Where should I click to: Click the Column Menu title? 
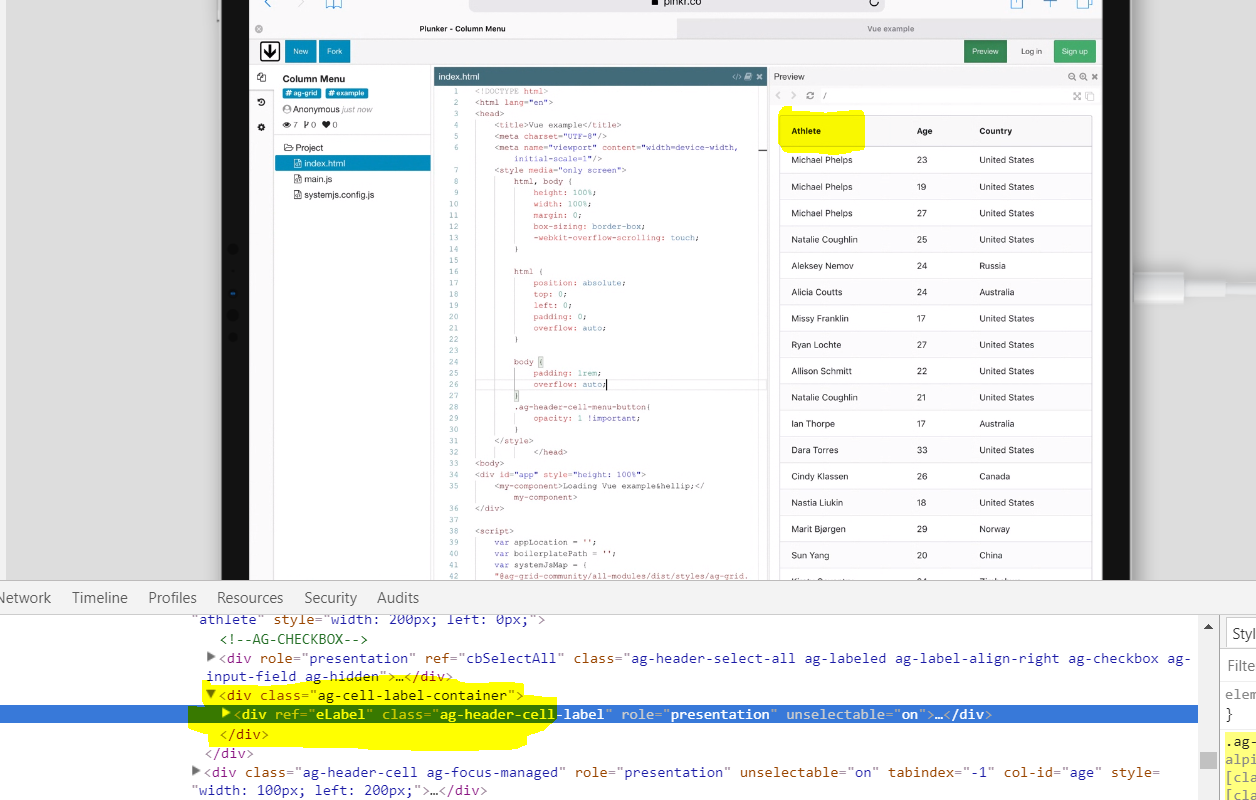point(314,79)
